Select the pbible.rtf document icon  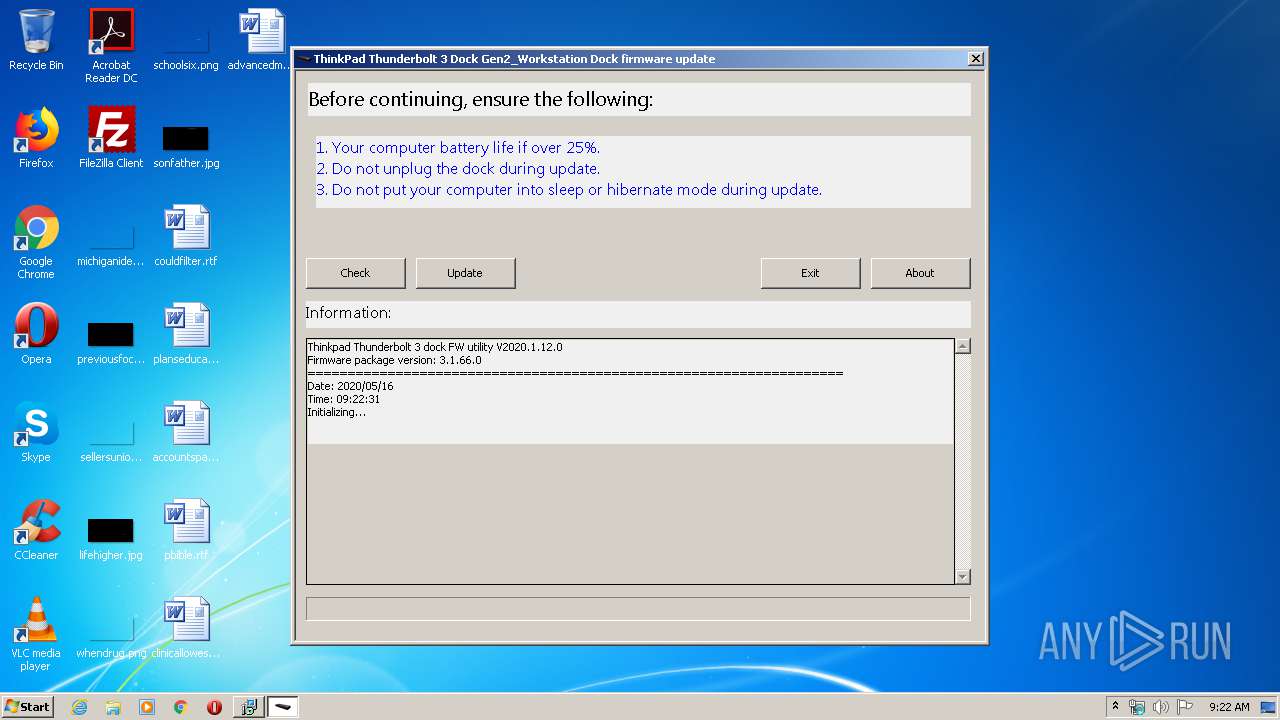point(186,530)
